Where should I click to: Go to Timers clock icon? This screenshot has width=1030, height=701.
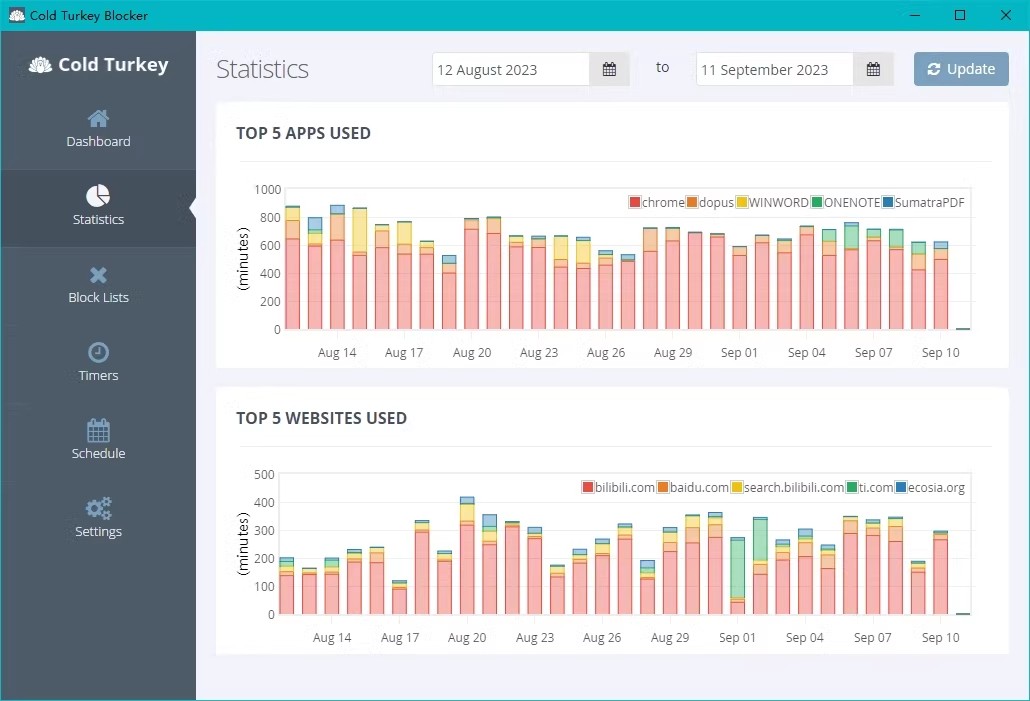coord(98,353)
